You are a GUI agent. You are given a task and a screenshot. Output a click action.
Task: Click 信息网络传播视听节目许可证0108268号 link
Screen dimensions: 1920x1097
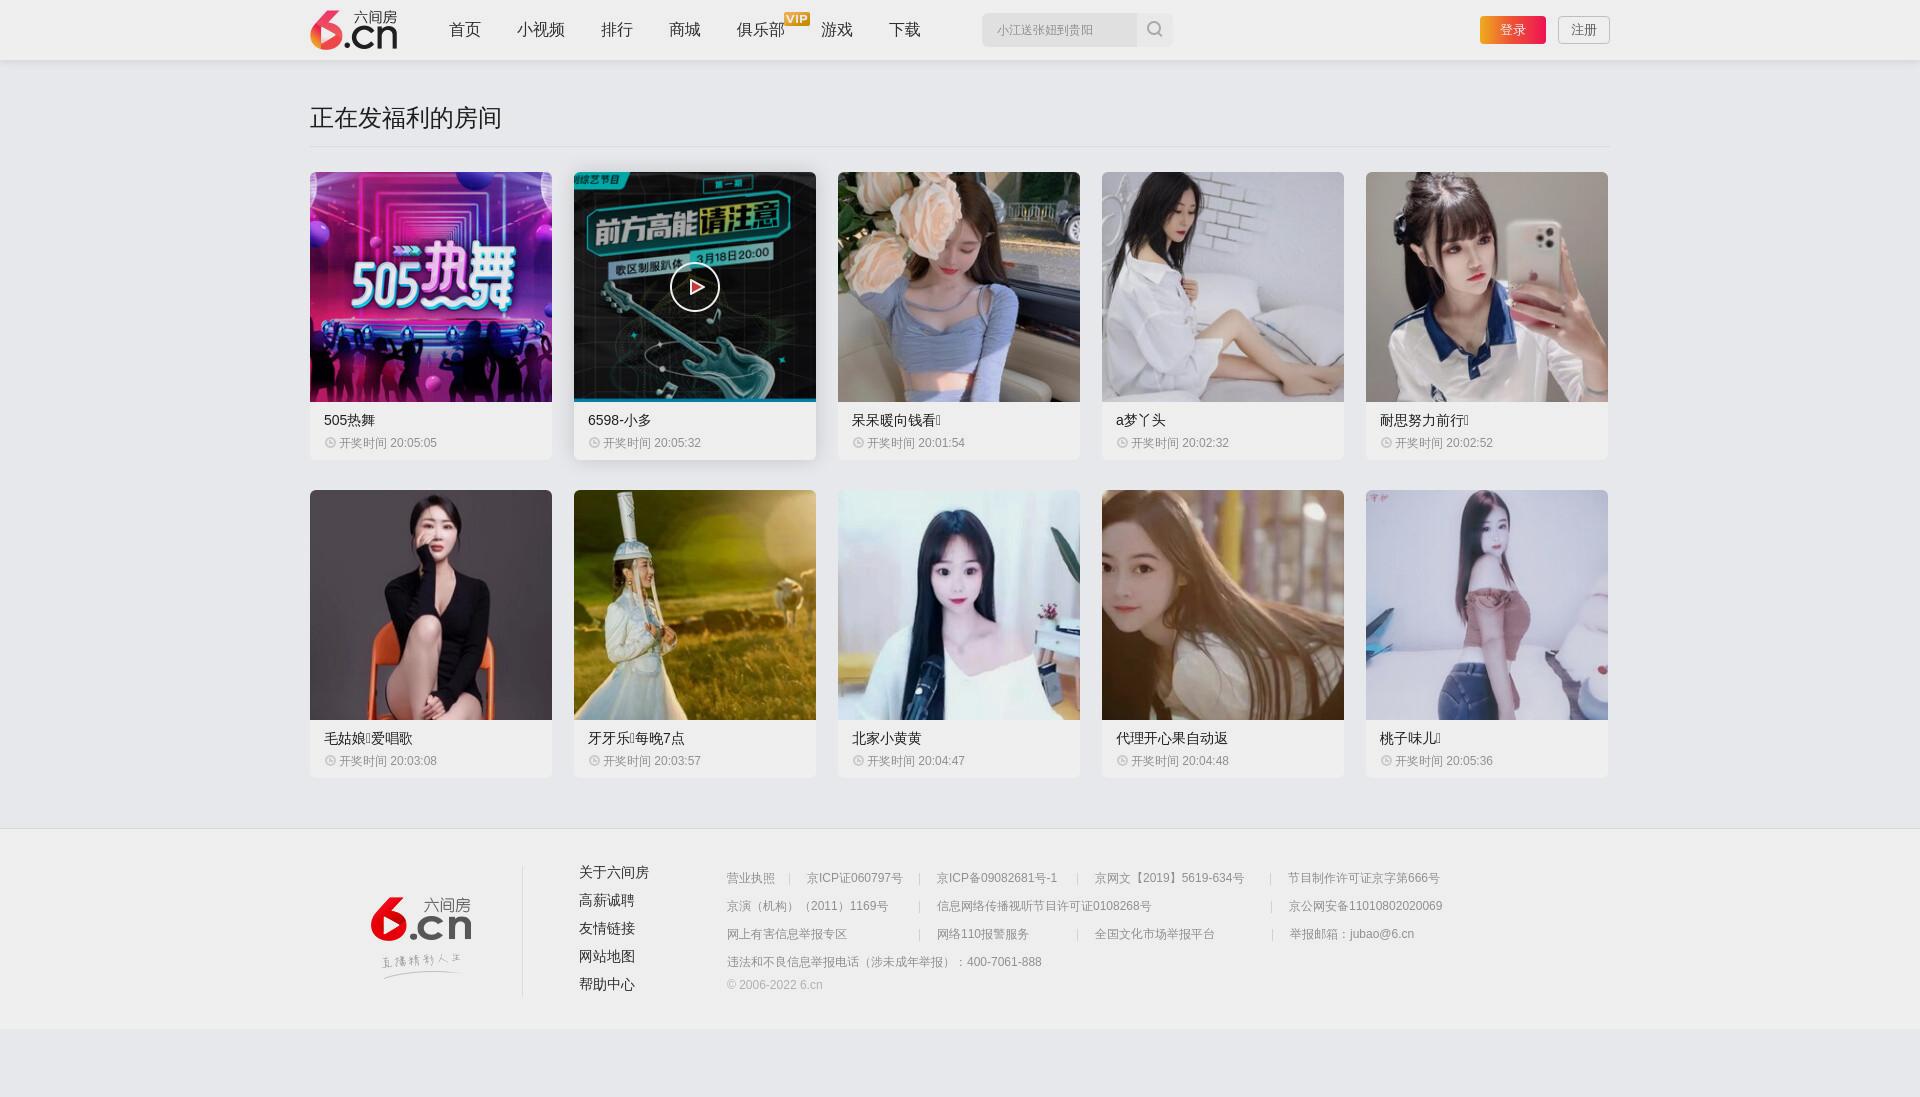pyautogui.click(x=1044, y=907)
